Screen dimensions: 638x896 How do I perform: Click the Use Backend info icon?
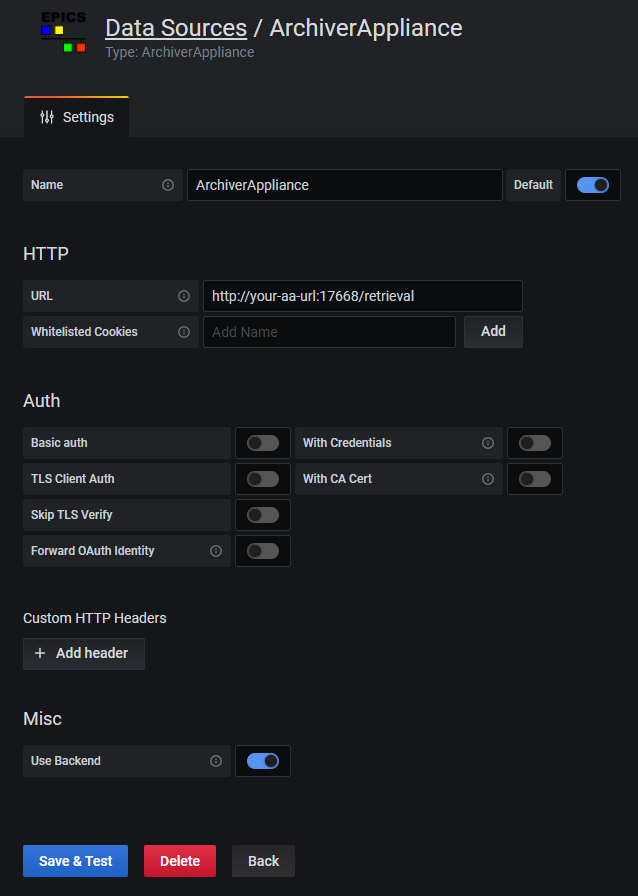pyautogui.click(x=216, y=761)
